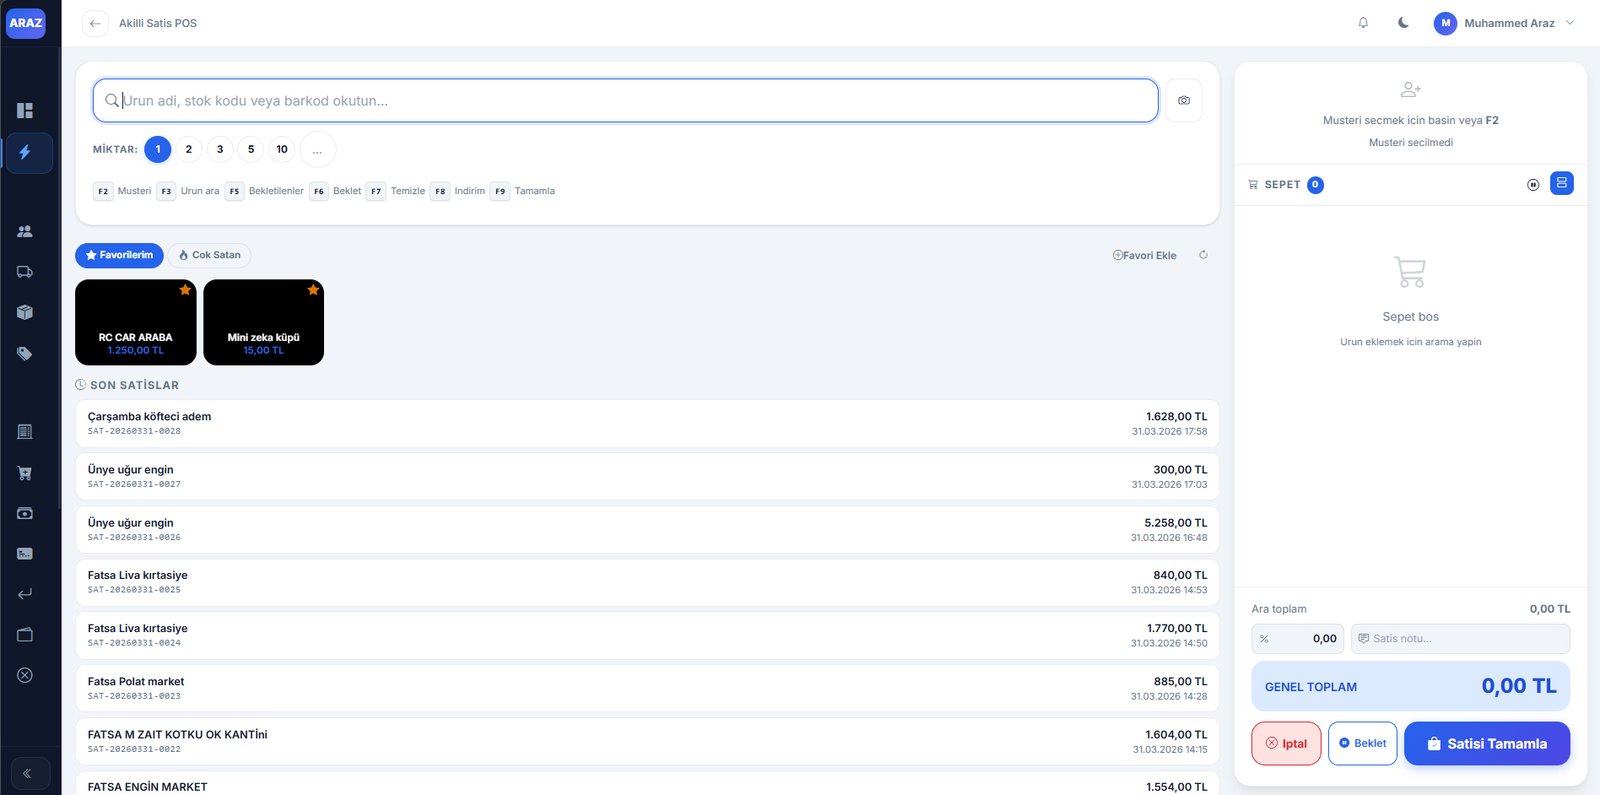Open the customers people icon in sidebar
This screenshot has height=795, width=1600.
[x=25, y=231]
